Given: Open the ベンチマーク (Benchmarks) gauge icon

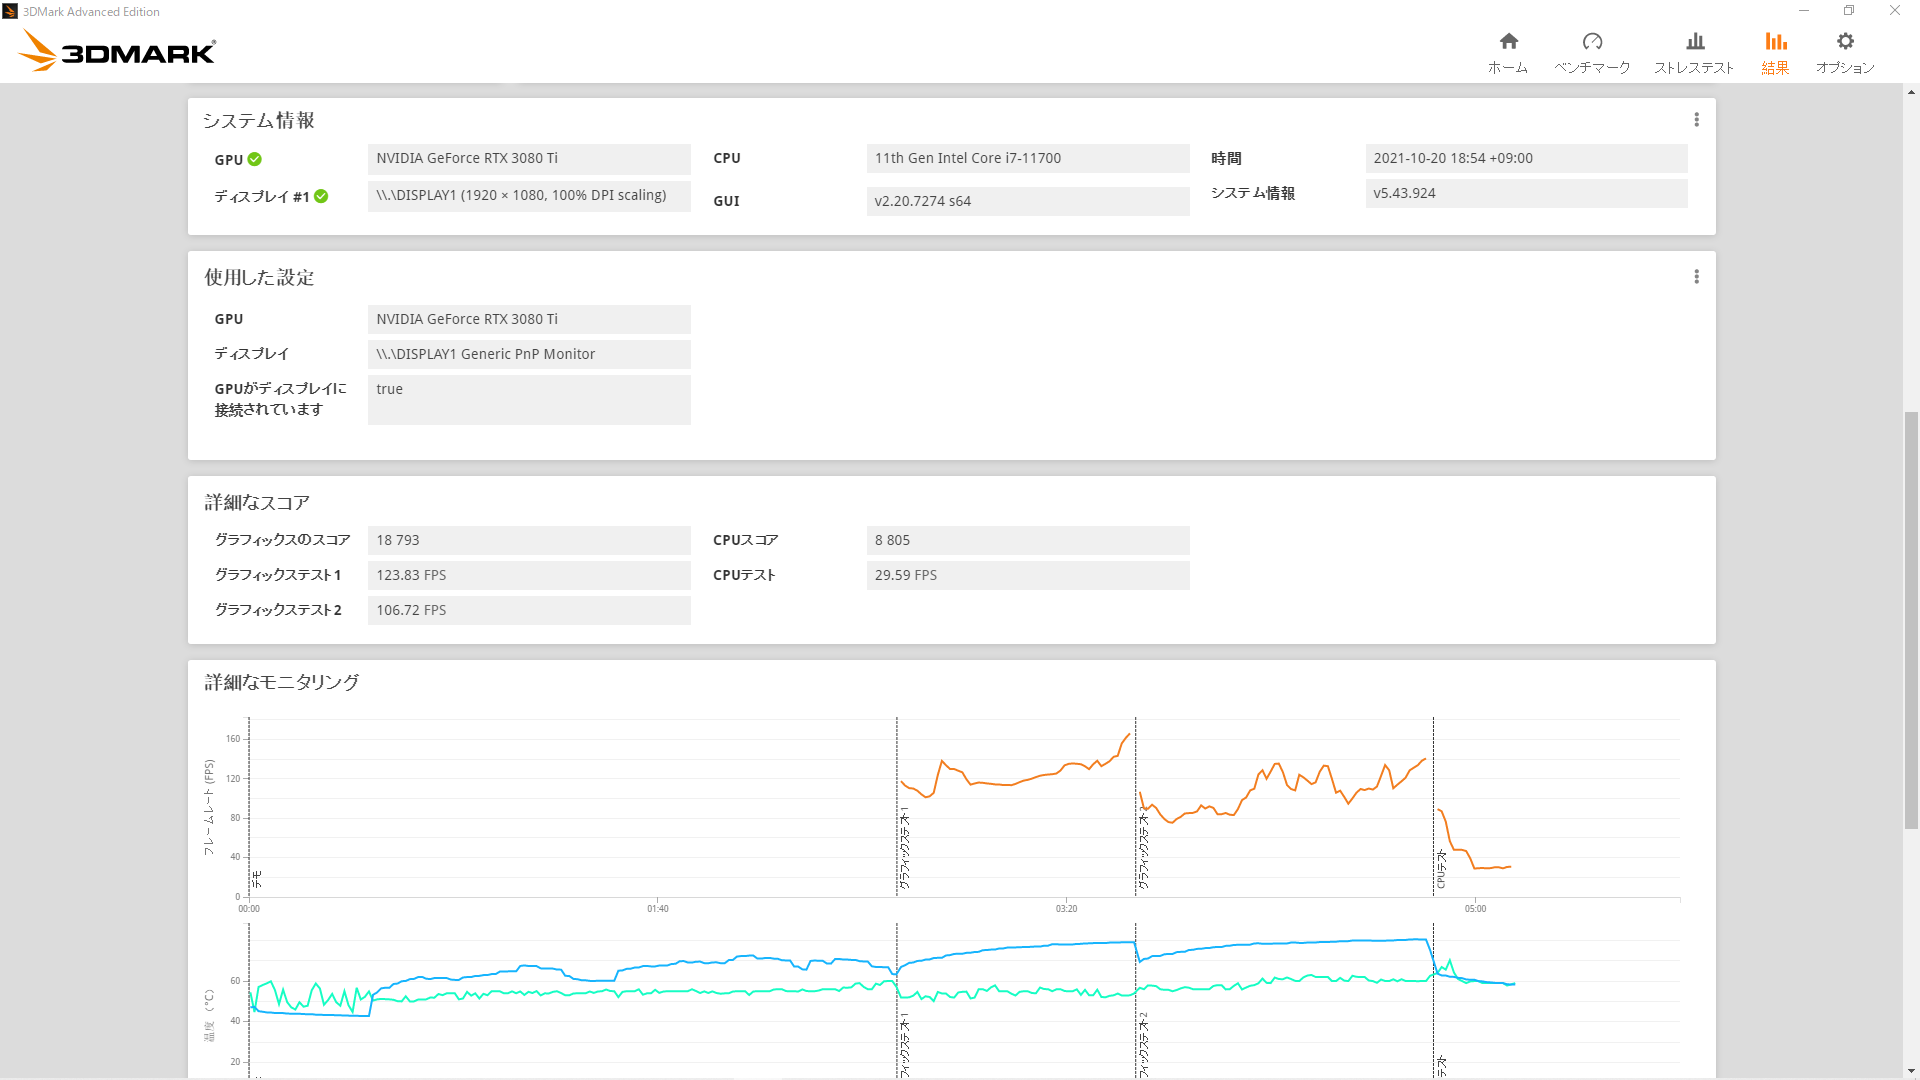Looking at the screenshot, I should point(1592,41).
